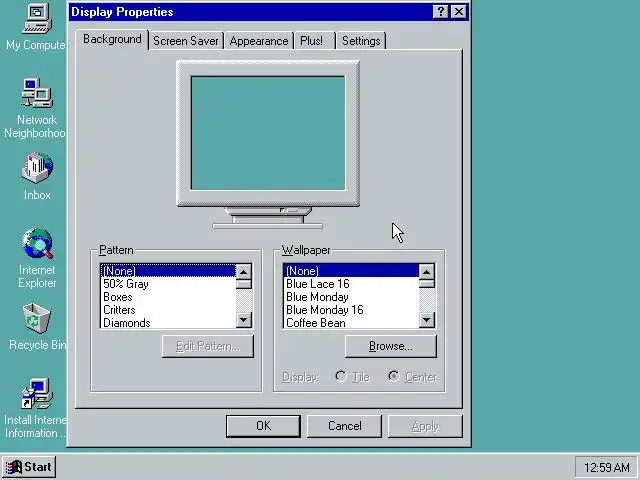640x480 pixels.
Task: Open the Start menu
Action: [x=29, y=467]
